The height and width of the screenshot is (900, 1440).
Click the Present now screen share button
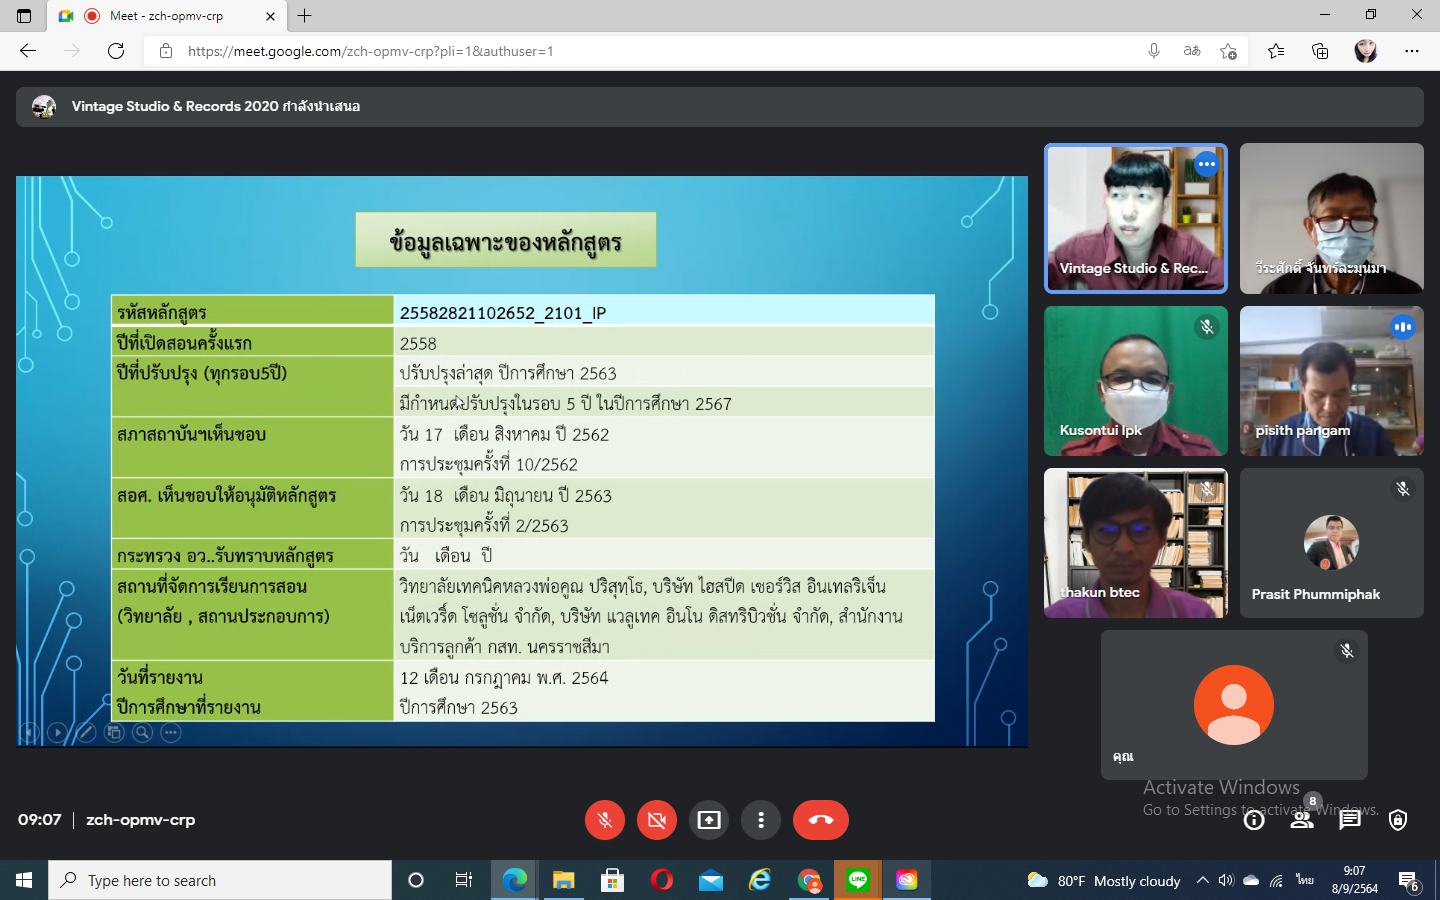[x=709, y=820]
